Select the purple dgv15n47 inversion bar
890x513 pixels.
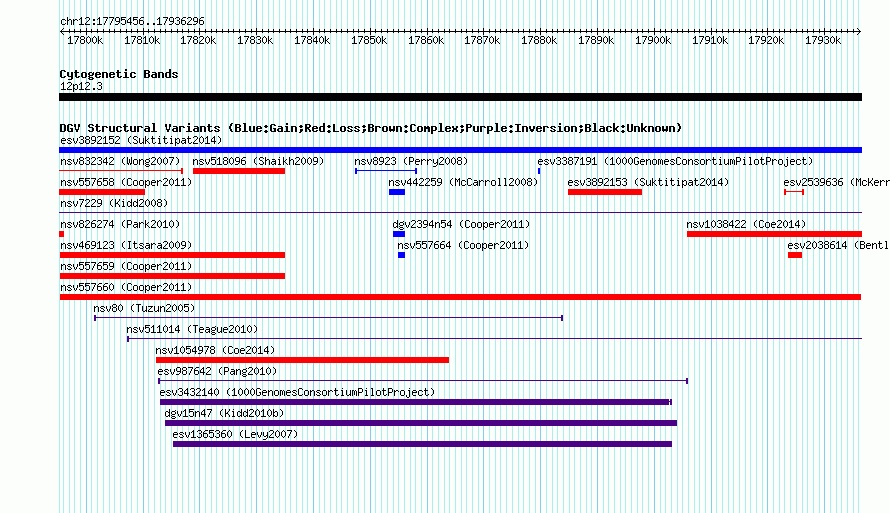click(421, 423)
